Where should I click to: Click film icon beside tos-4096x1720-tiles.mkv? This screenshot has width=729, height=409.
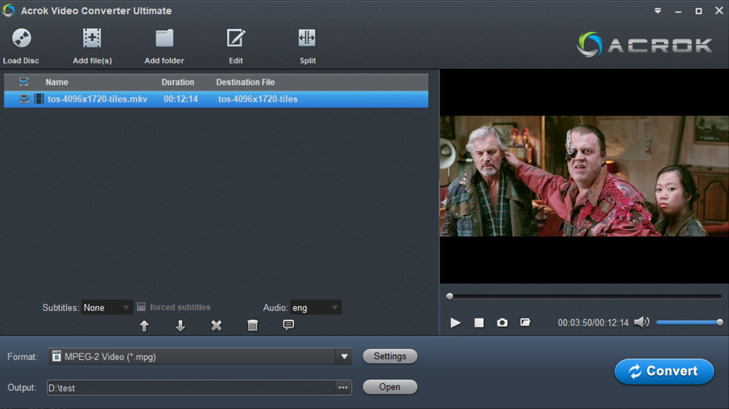tap(39, 99)
